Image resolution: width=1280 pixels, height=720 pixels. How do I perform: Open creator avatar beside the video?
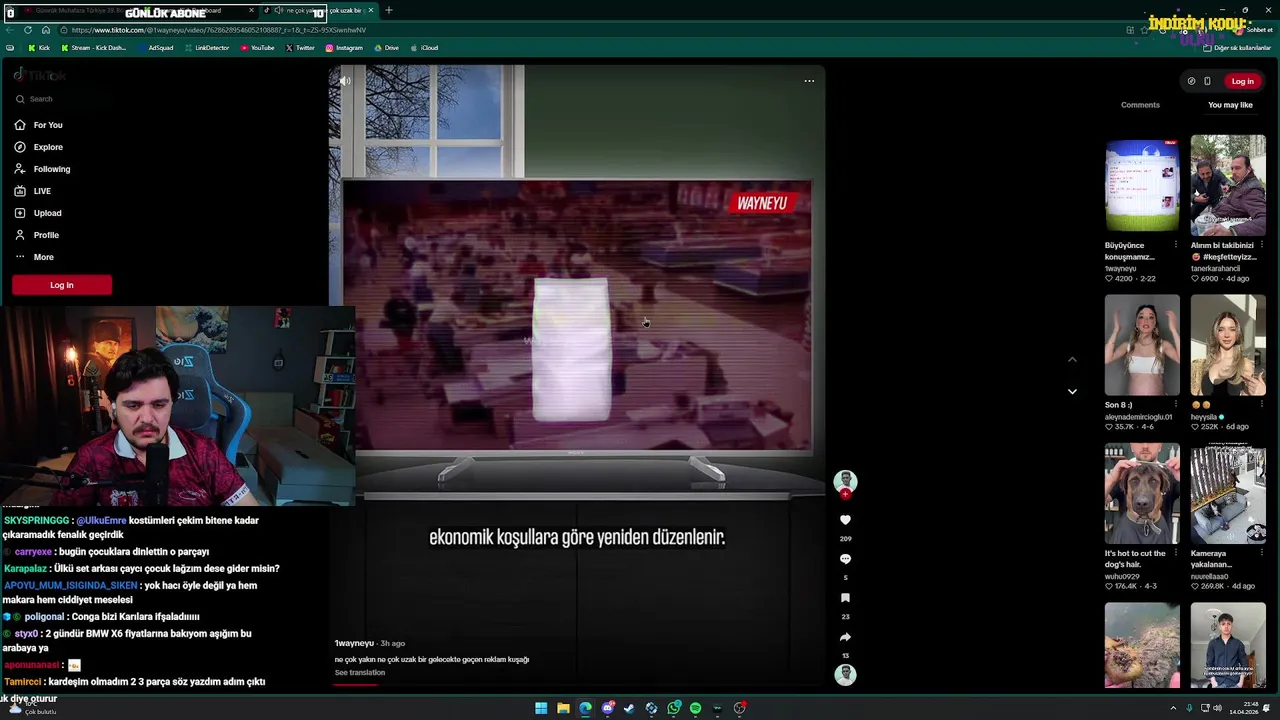pyautogui.click(x=845, y=482)
